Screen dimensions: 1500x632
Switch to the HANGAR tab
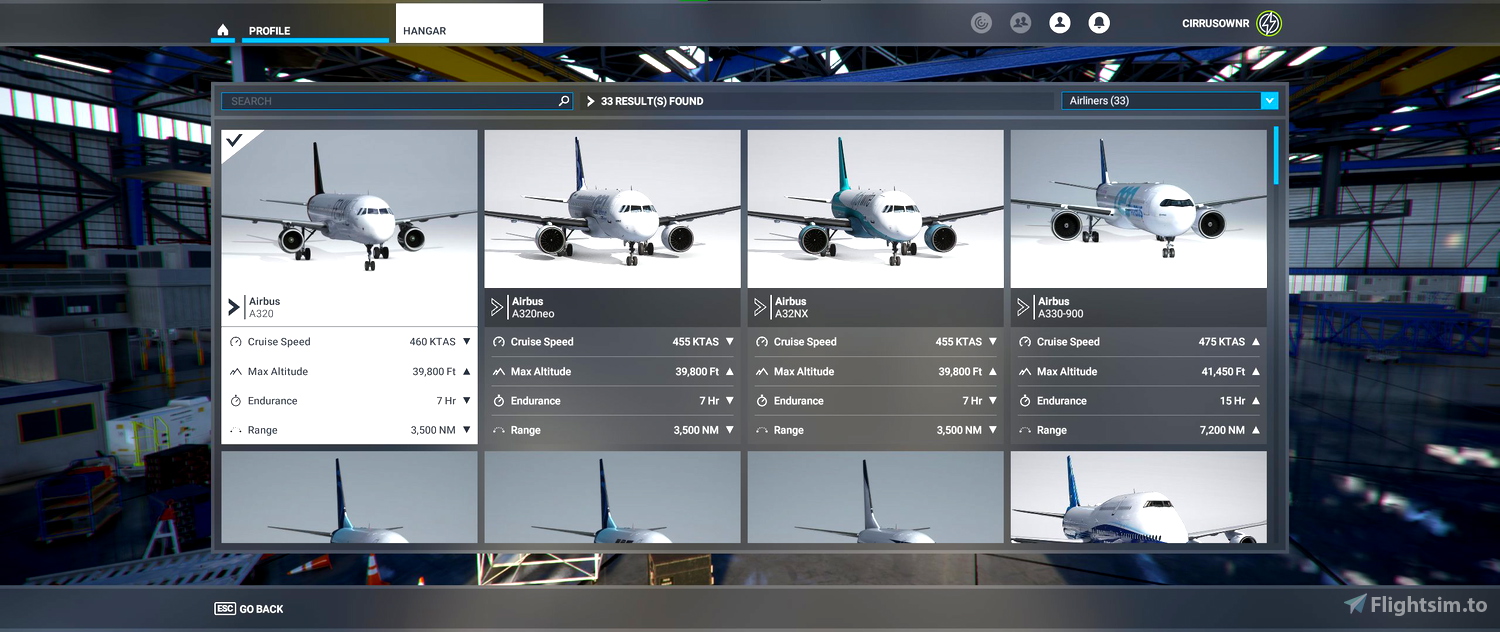424,30
